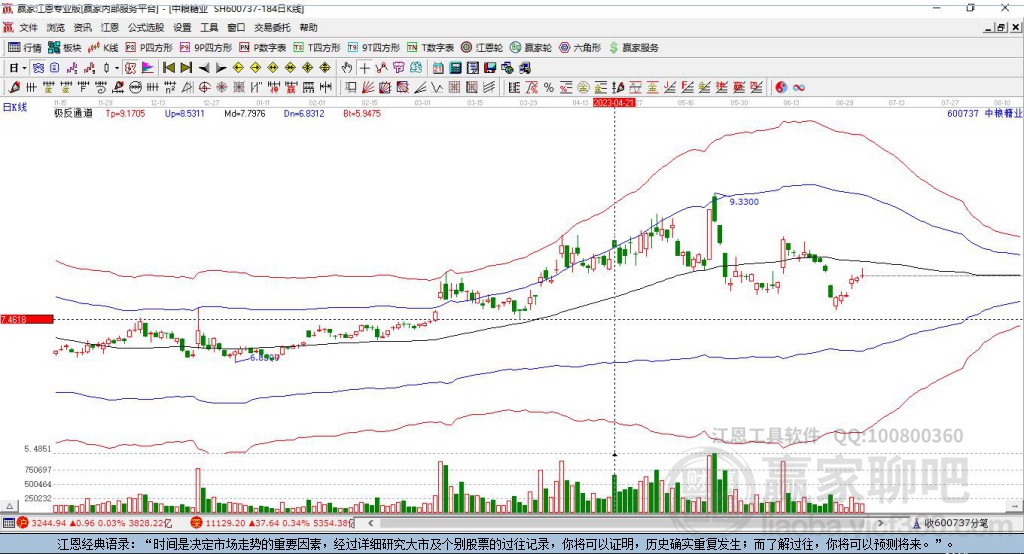This screenshot has height=554, width=1024.
Task: Jump to the first bar with the skip-to-start icon
Action: pyautogui.click(x=169, y=68)
